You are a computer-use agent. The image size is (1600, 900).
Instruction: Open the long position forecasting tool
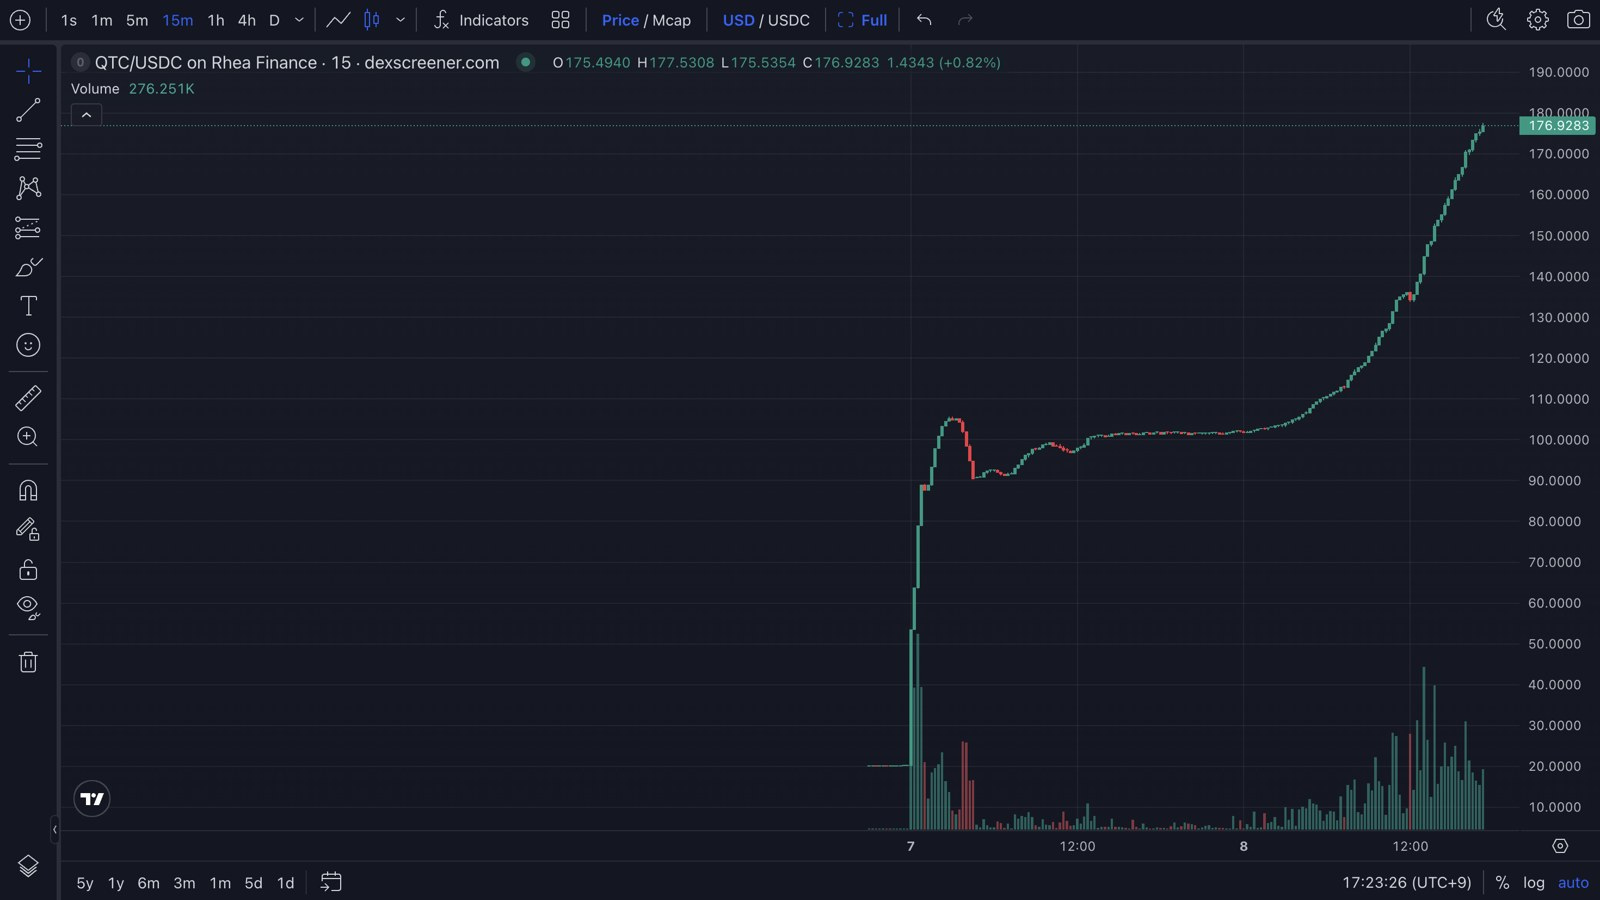(28, 228)
